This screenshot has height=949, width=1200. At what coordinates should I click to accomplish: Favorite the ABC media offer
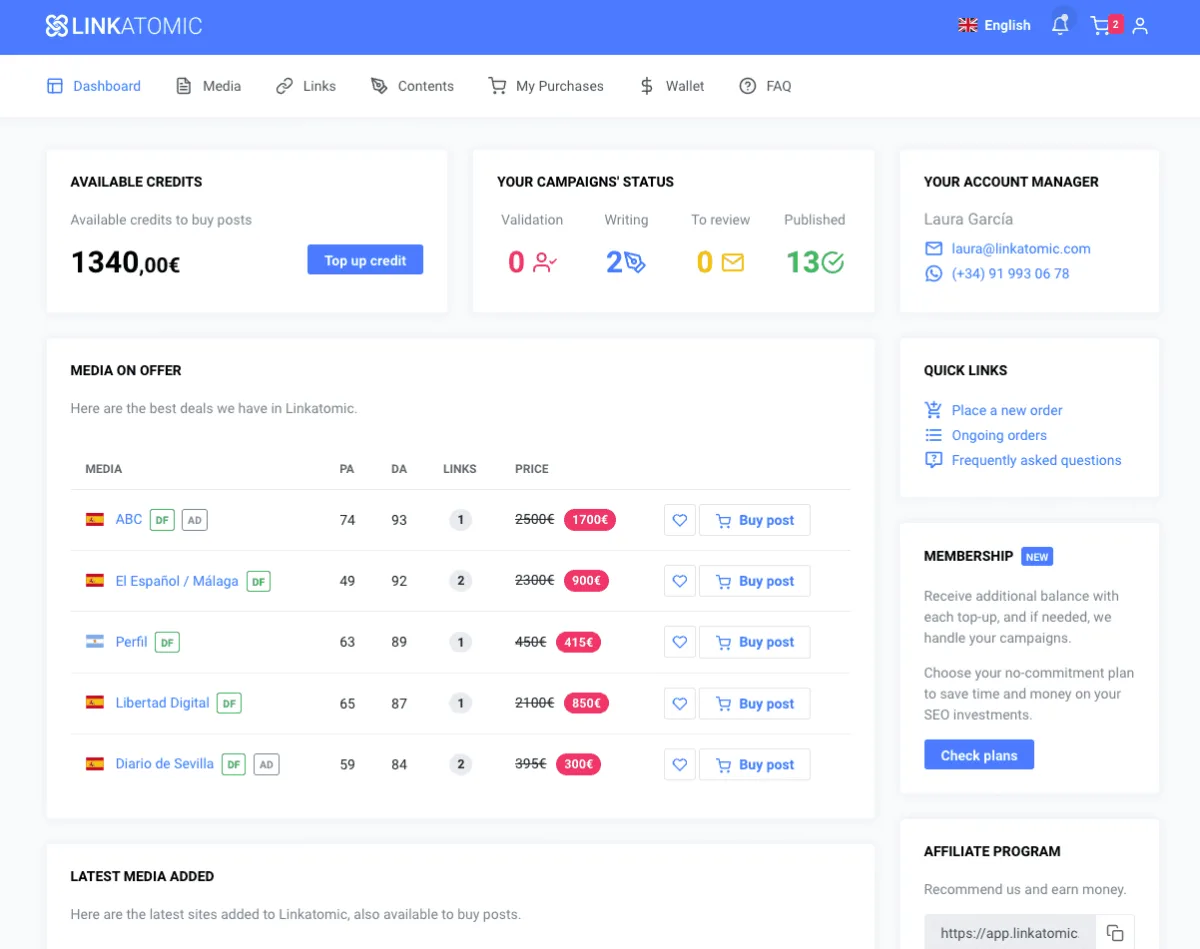(680, 520)
